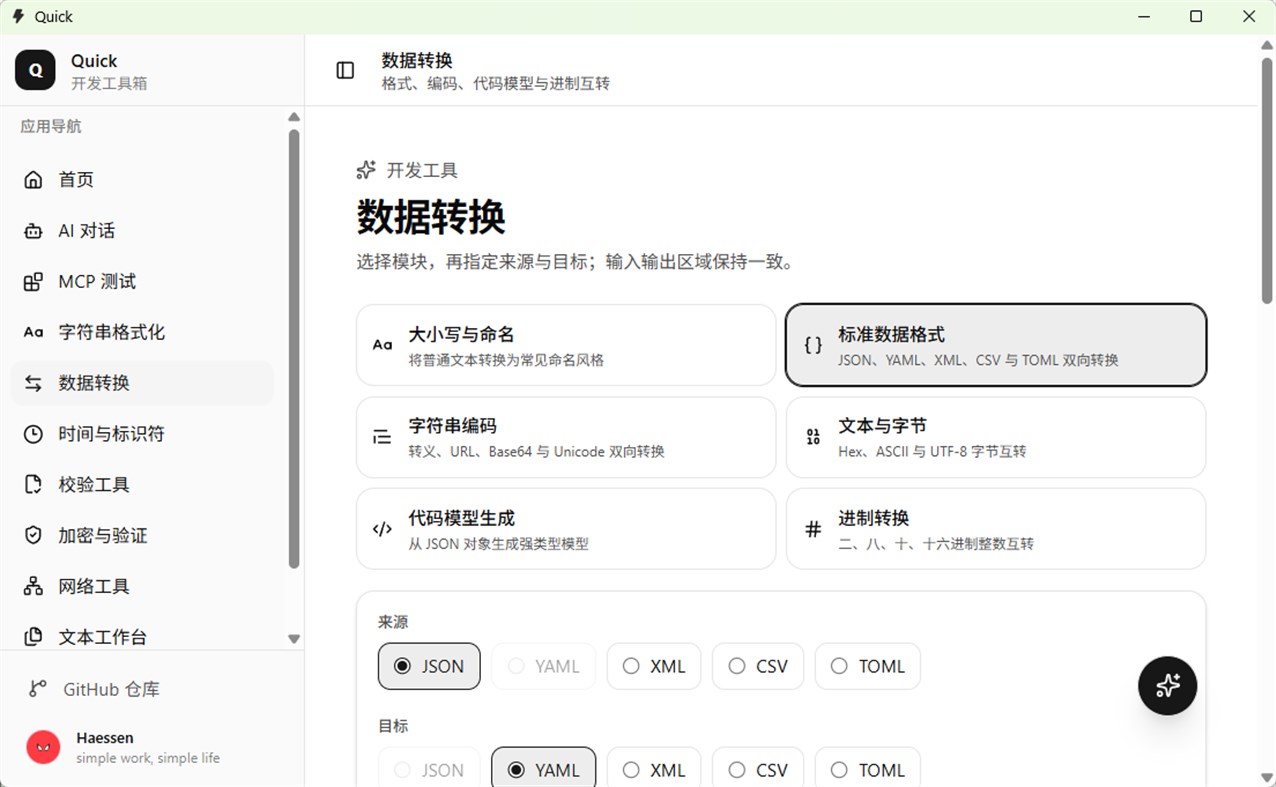Click the list icon in 字符串编码 card
The height and width of the screenshot is (787, 1276).
coord(382,437)
